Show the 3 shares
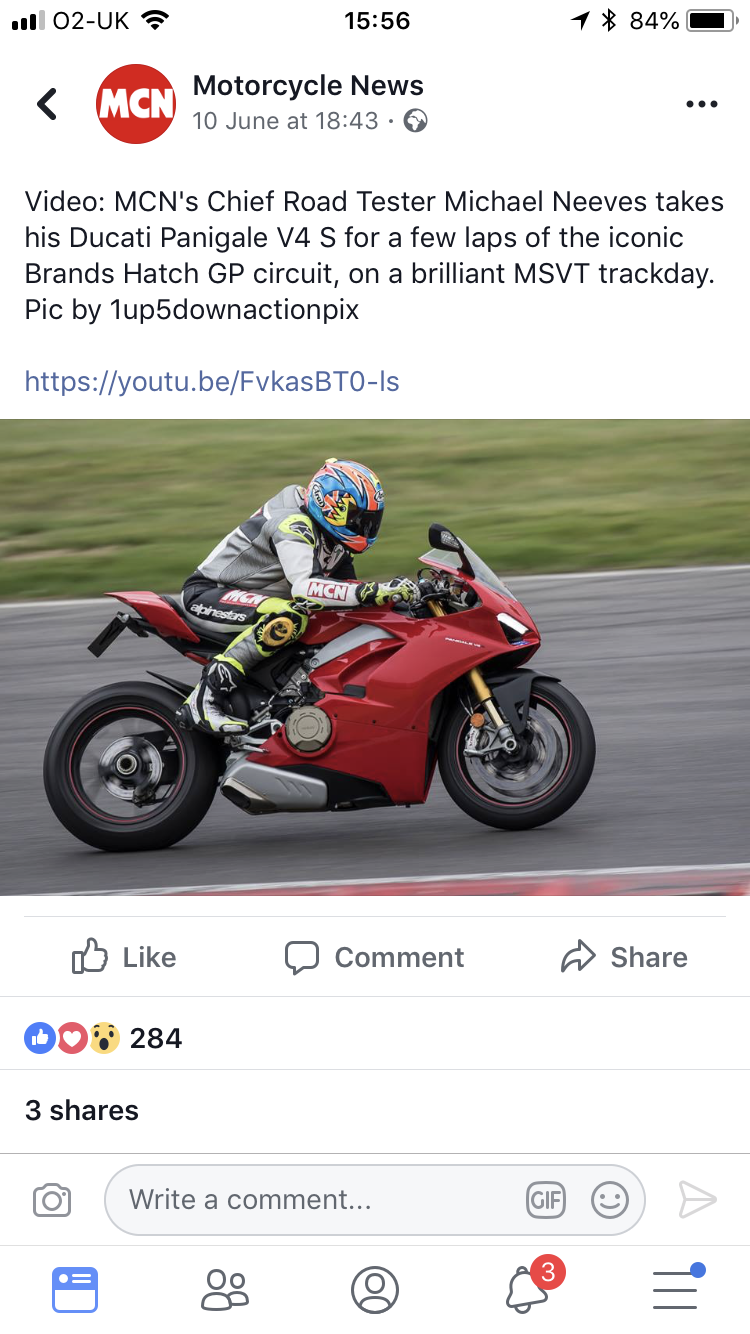 pos(82,1110)
